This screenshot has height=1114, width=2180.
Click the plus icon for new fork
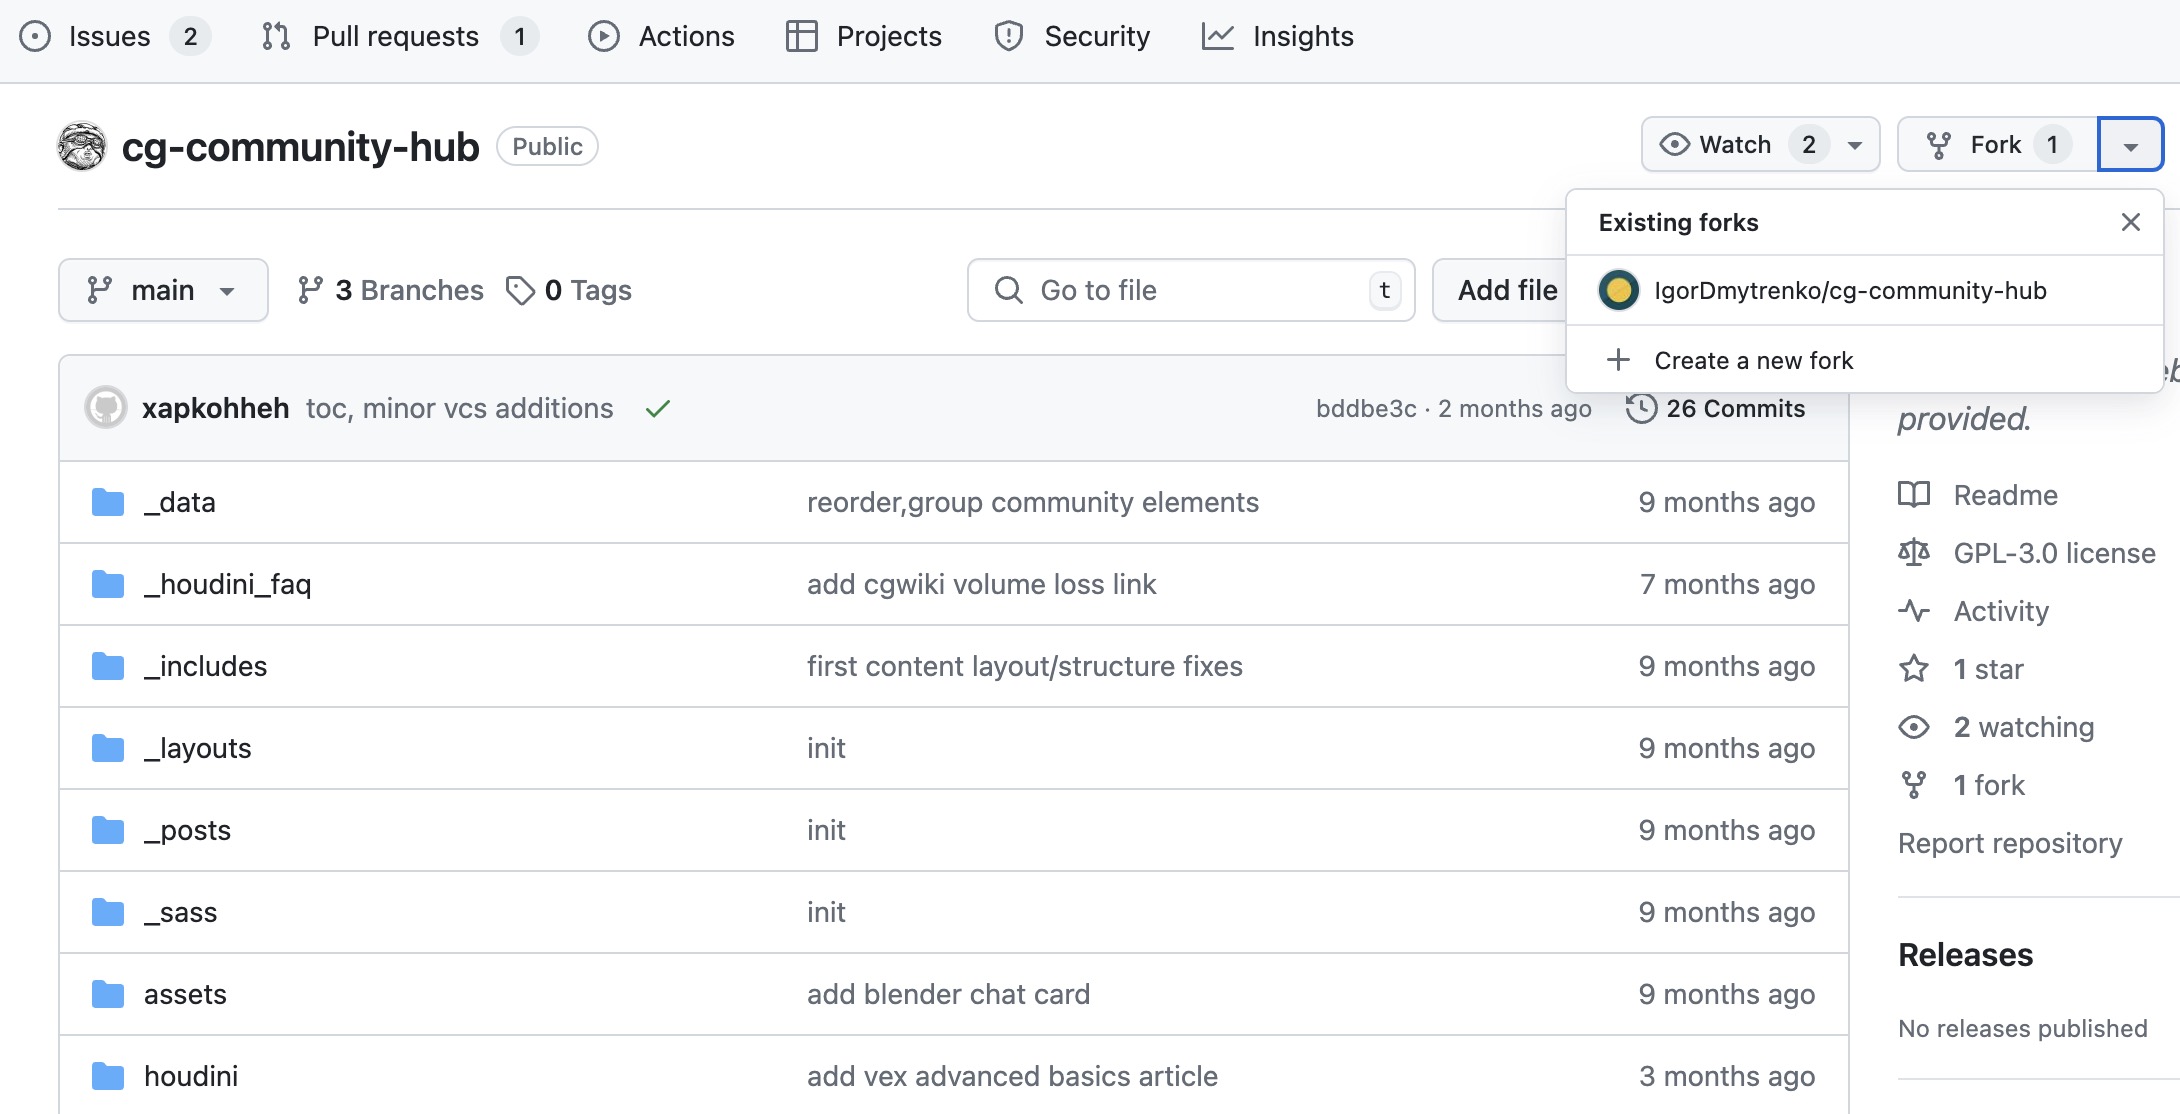[1618, 359]
